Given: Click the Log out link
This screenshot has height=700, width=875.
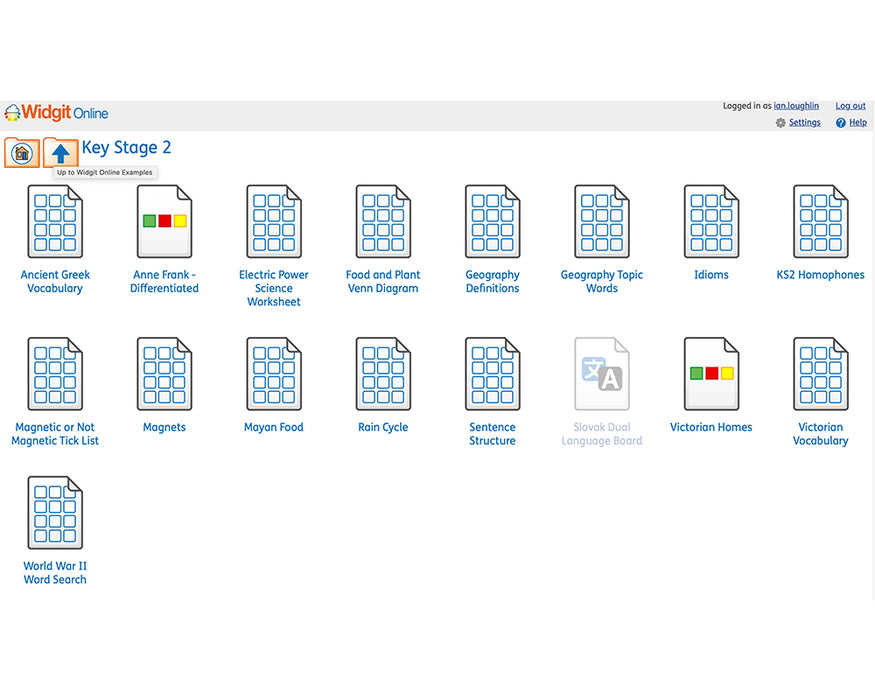Looking at the screenshot, I should coord(850,106).
